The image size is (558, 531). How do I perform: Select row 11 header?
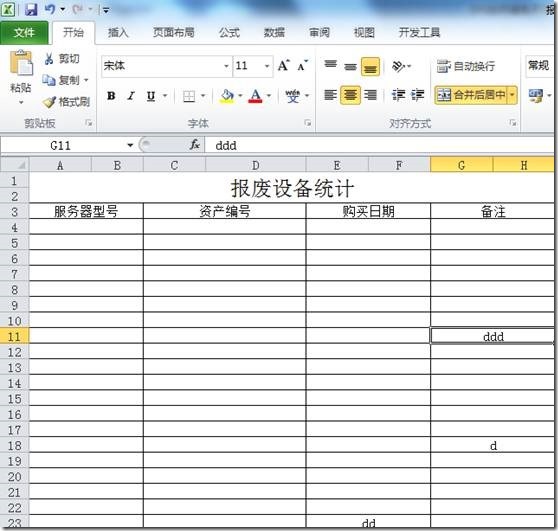point(15,336)
